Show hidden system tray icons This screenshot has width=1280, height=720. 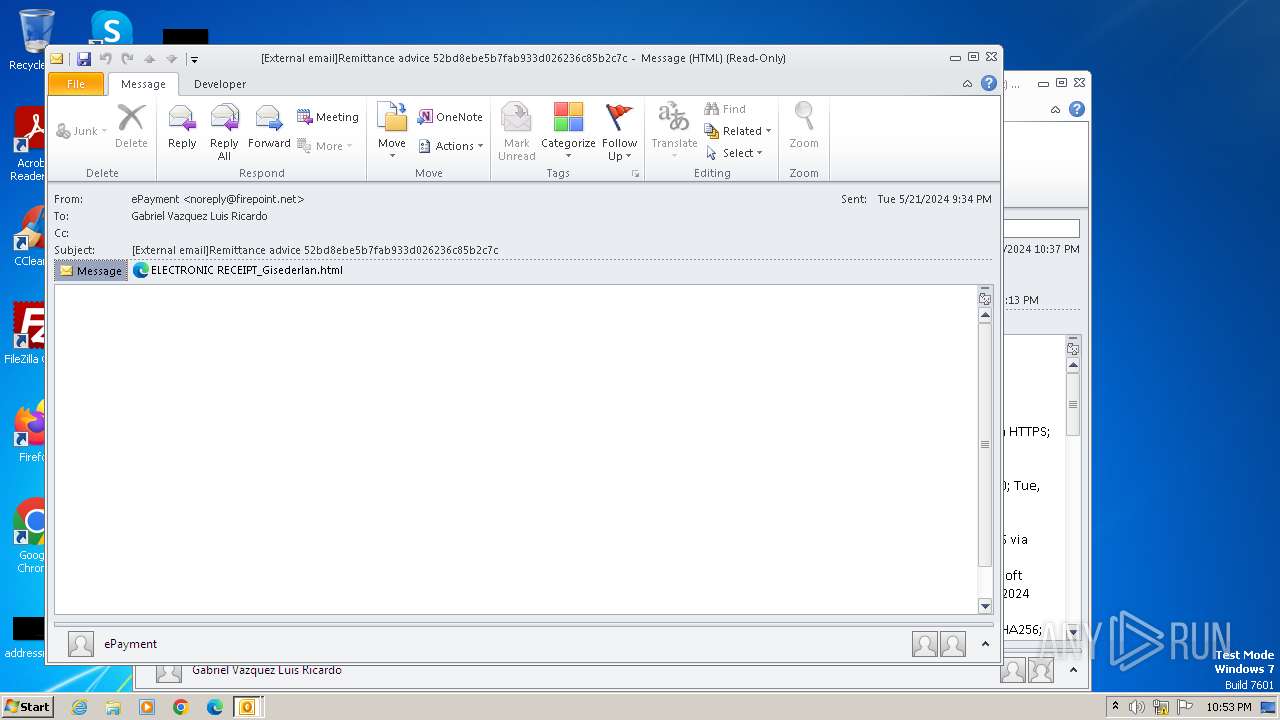click(1116, 706)
